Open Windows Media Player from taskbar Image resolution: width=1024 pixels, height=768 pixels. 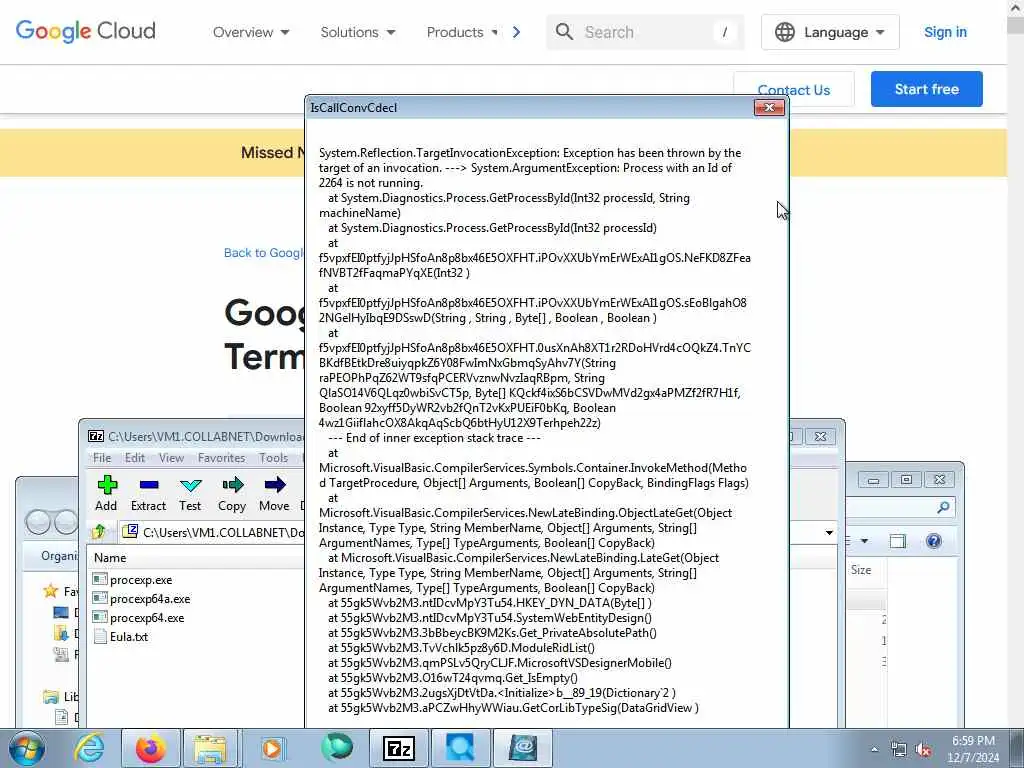coord(272,748)
